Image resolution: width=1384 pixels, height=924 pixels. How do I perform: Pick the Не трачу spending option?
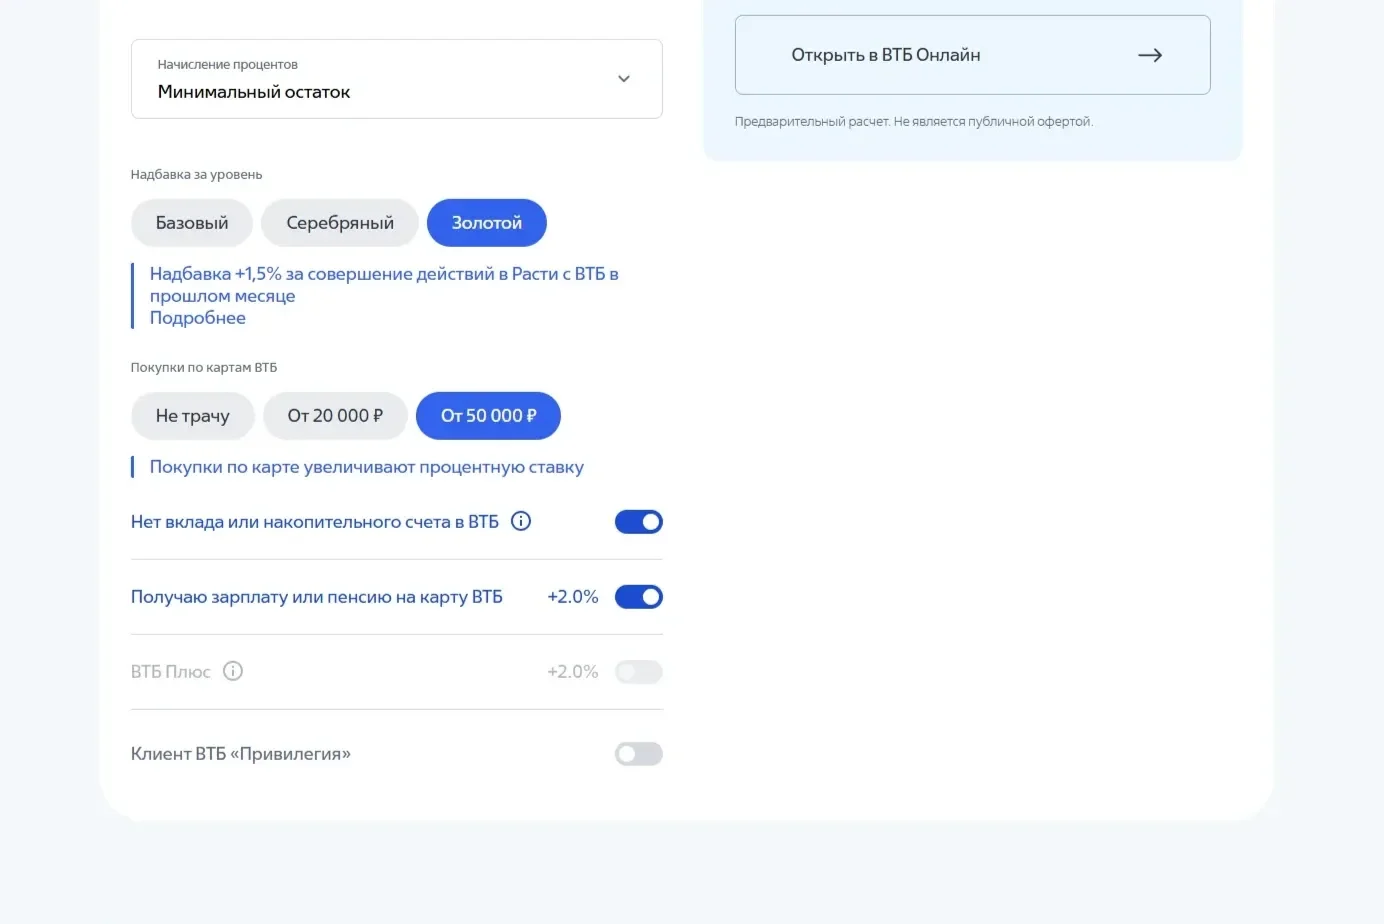coord(193,416)
